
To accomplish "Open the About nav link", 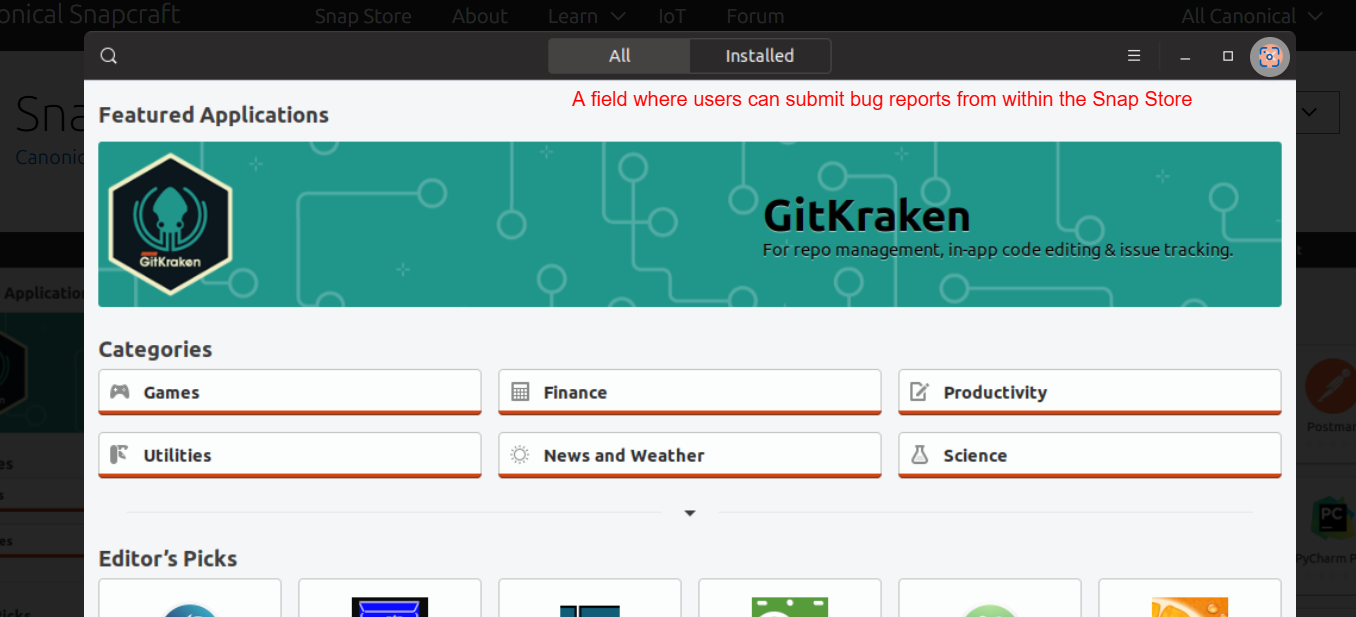I will click(480, 16).
